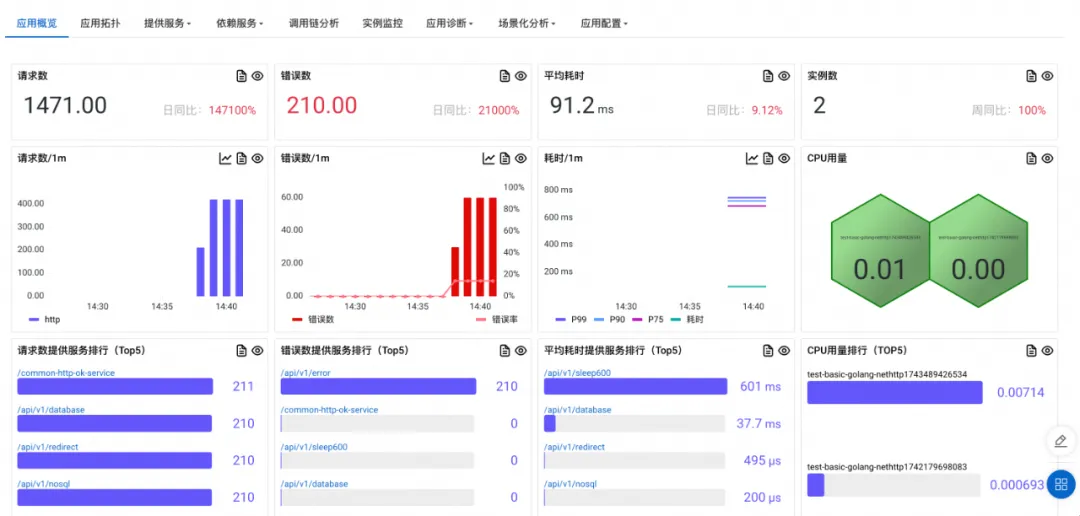Click /api/v1/redirect link in 请求数 ranking
1080x516 pixels.
[x=48, y=447]
